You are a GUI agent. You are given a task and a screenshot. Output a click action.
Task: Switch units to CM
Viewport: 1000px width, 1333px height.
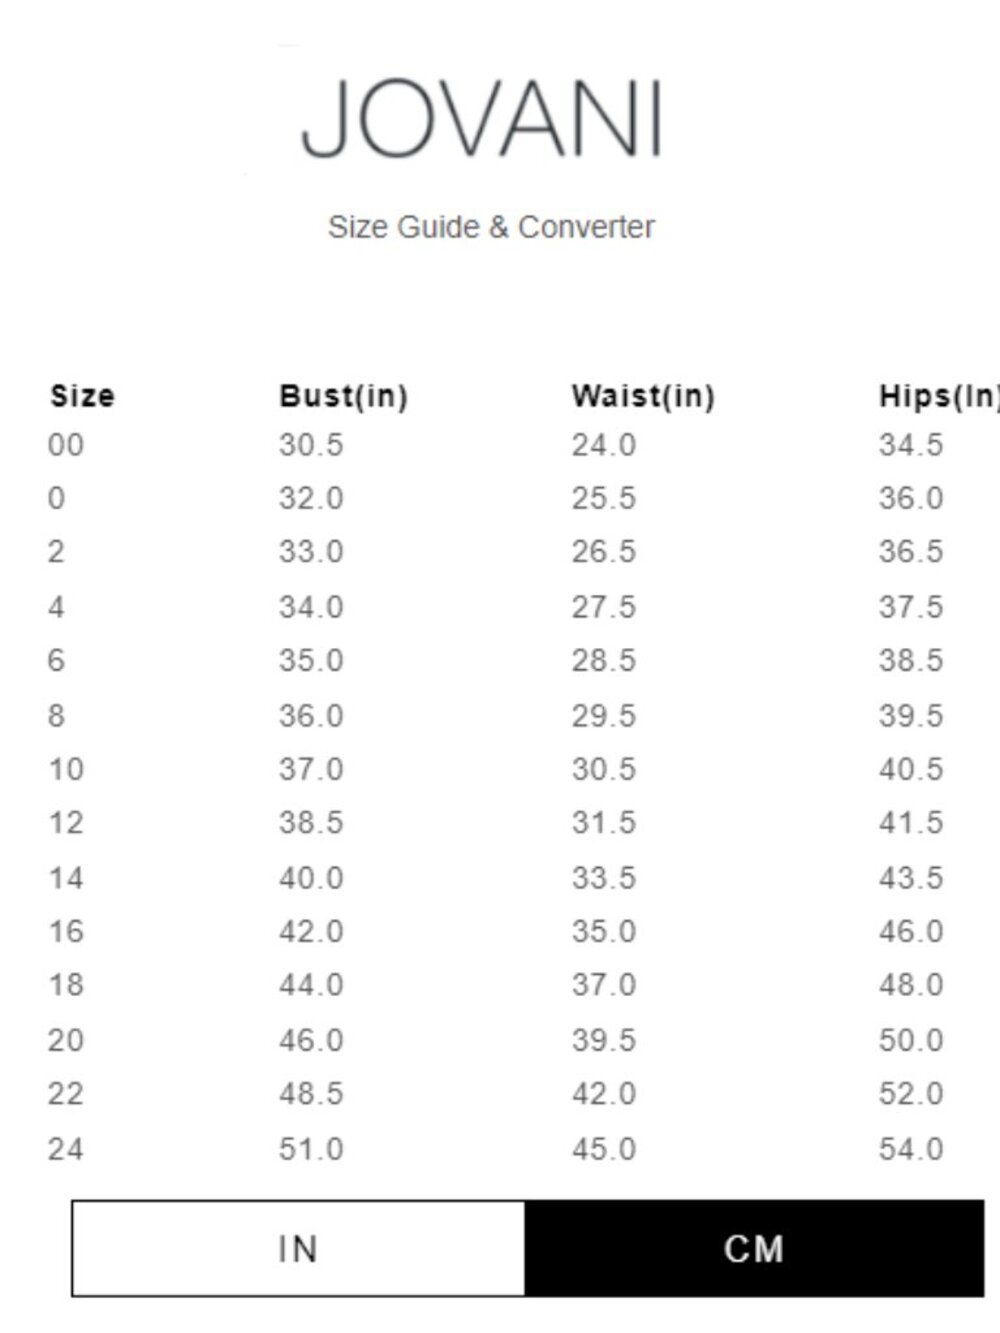755,1248
